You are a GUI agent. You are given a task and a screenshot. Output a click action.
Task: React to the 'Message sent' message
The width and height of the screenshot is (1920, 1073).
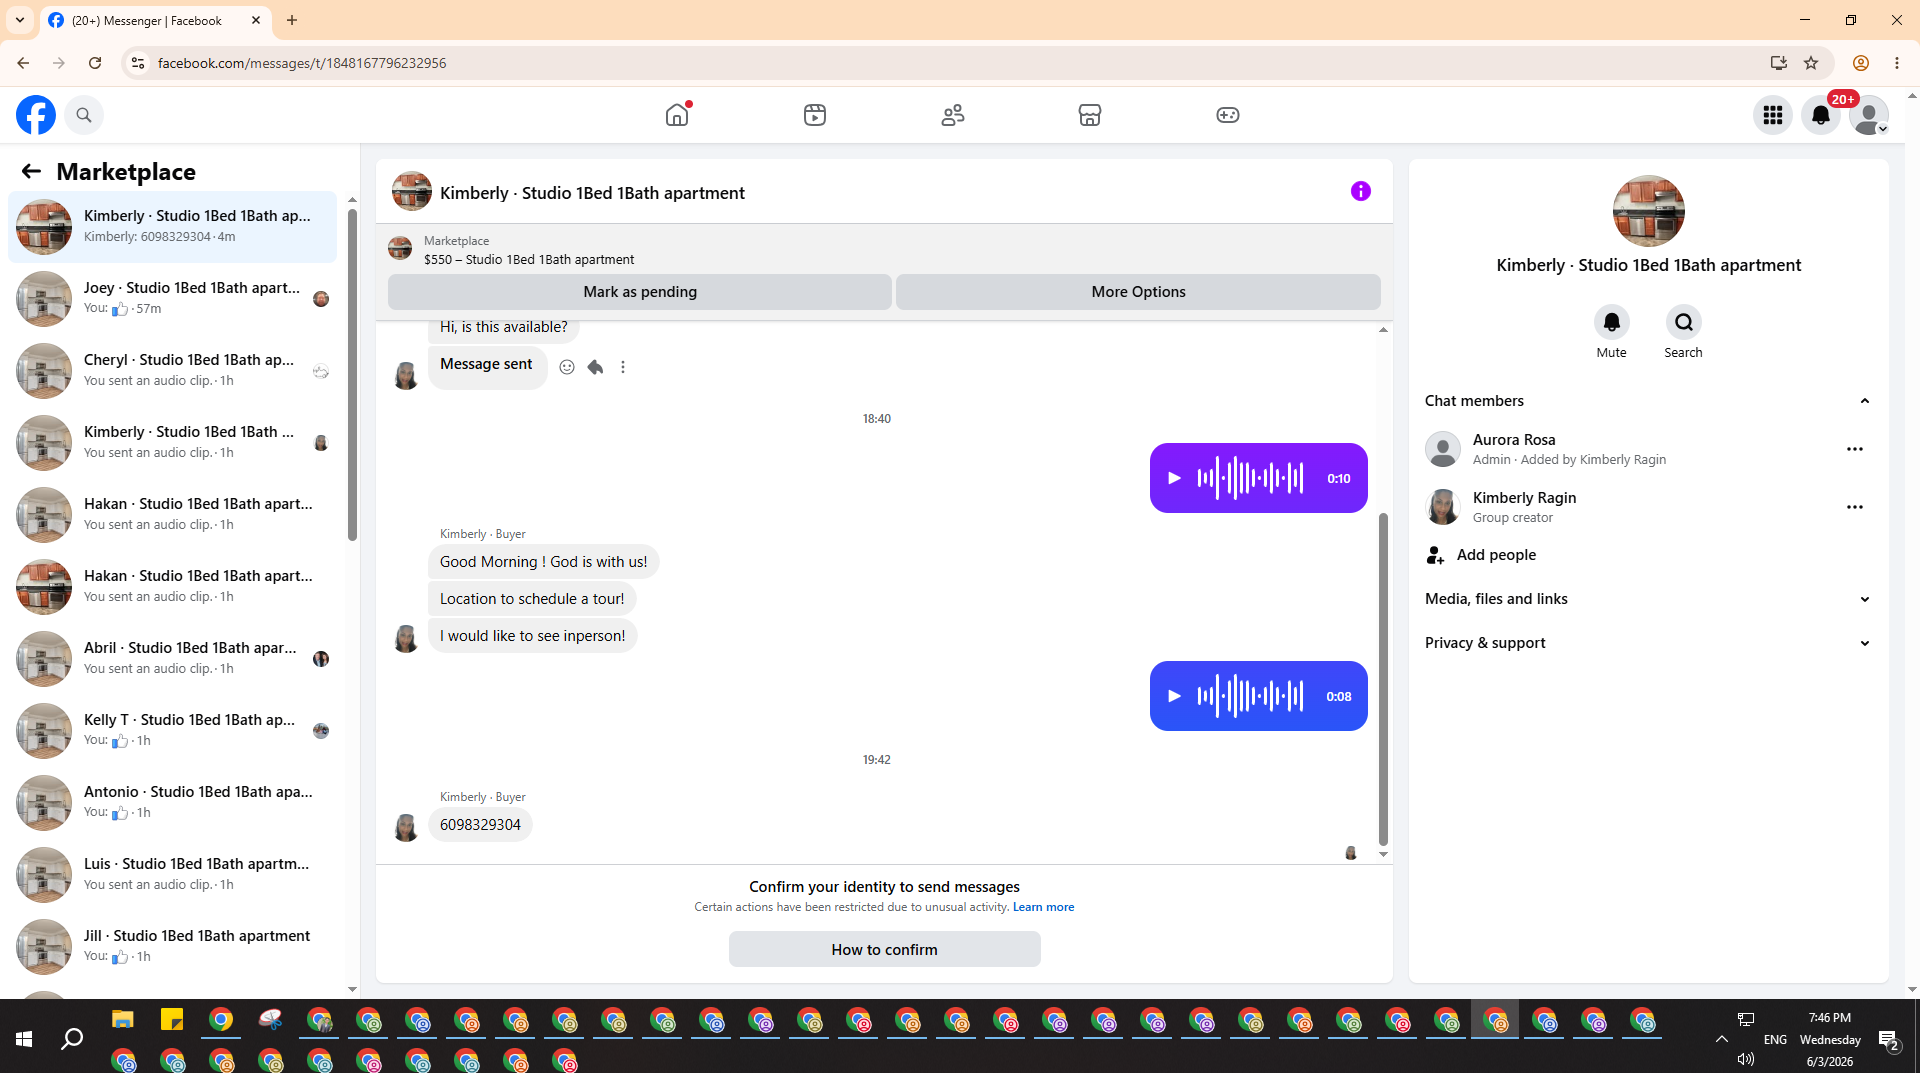click(567, 367)
